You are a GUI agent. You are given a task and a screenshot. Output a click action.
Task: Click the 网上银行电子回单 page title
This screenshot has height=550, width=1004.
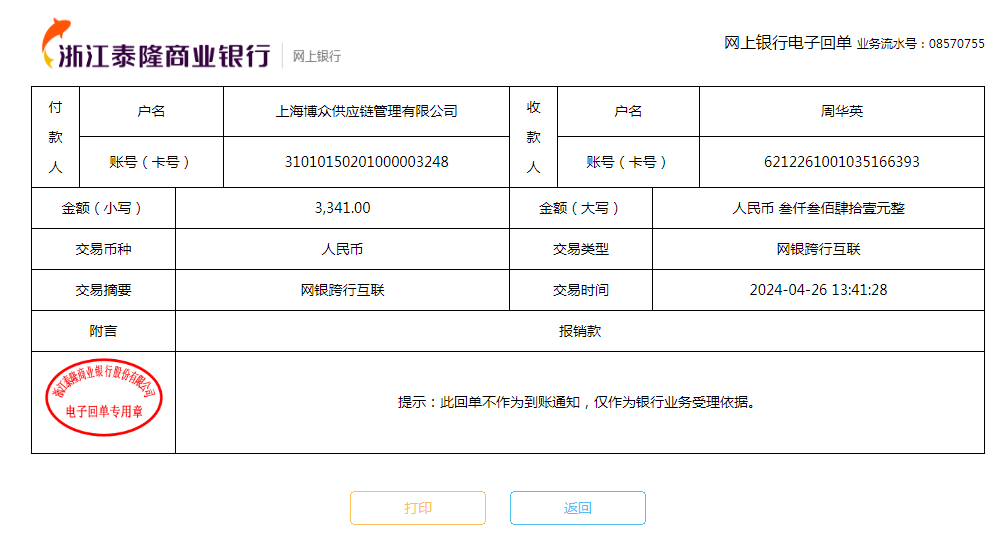click(x=787, y=43)
